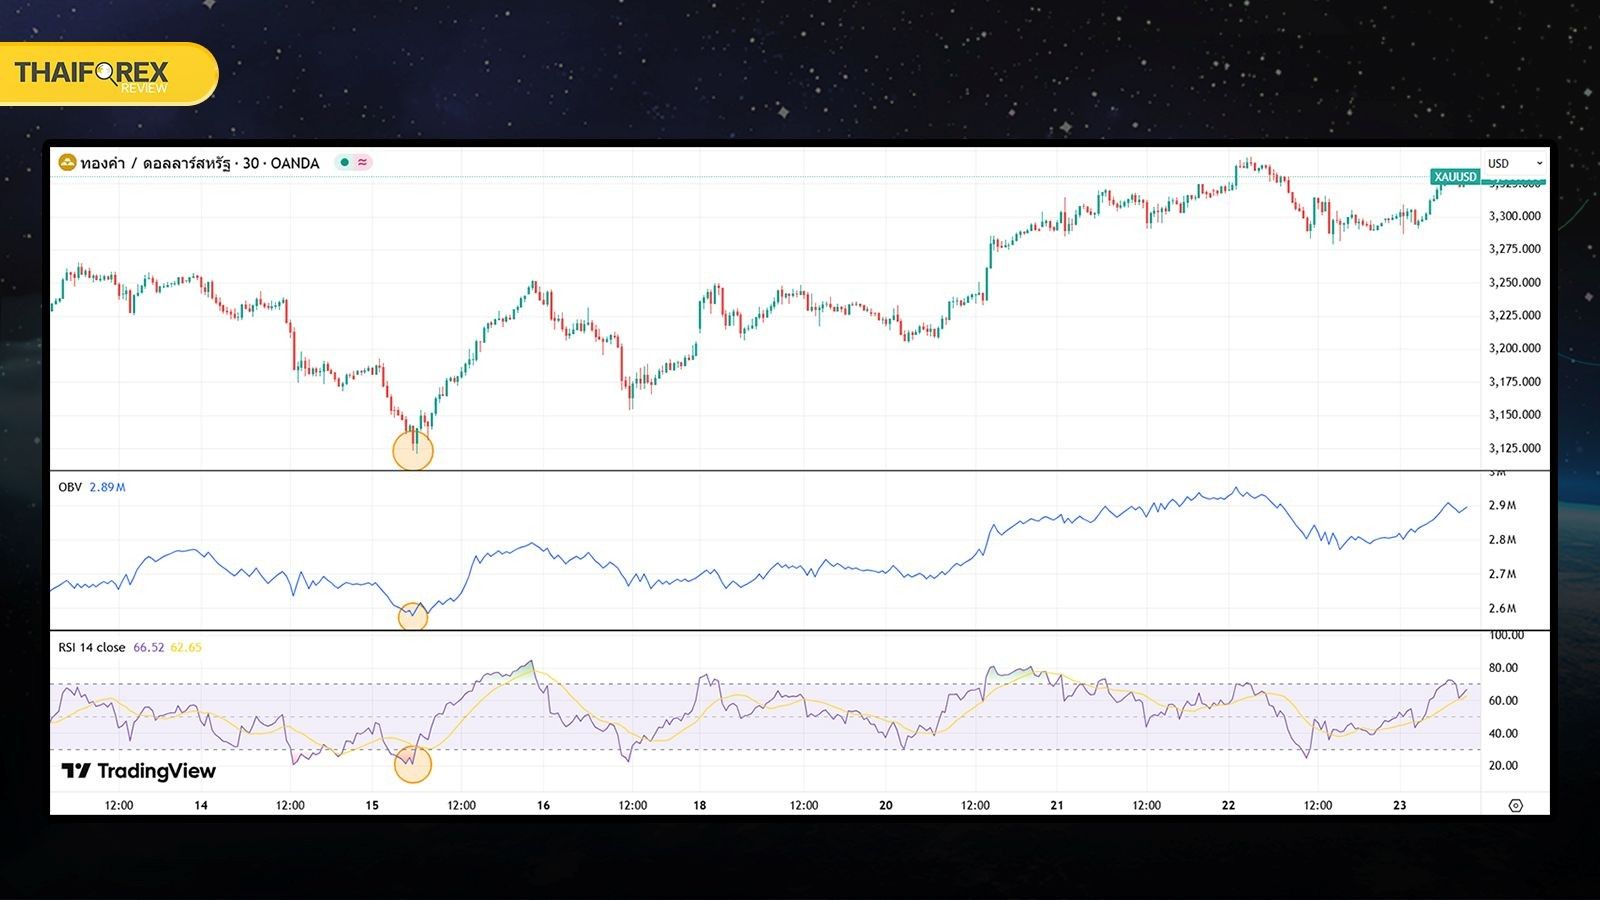Click date label 15 on time axis
This screenshot has width=1600, height=900.
(372, 805)
